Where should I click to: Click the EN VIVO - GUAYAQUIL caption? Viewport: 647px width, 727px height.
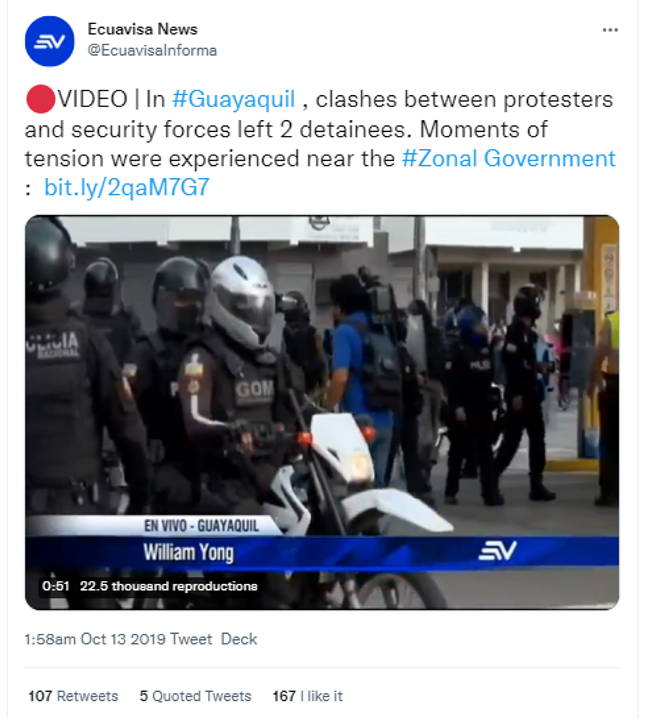[201, 526]
